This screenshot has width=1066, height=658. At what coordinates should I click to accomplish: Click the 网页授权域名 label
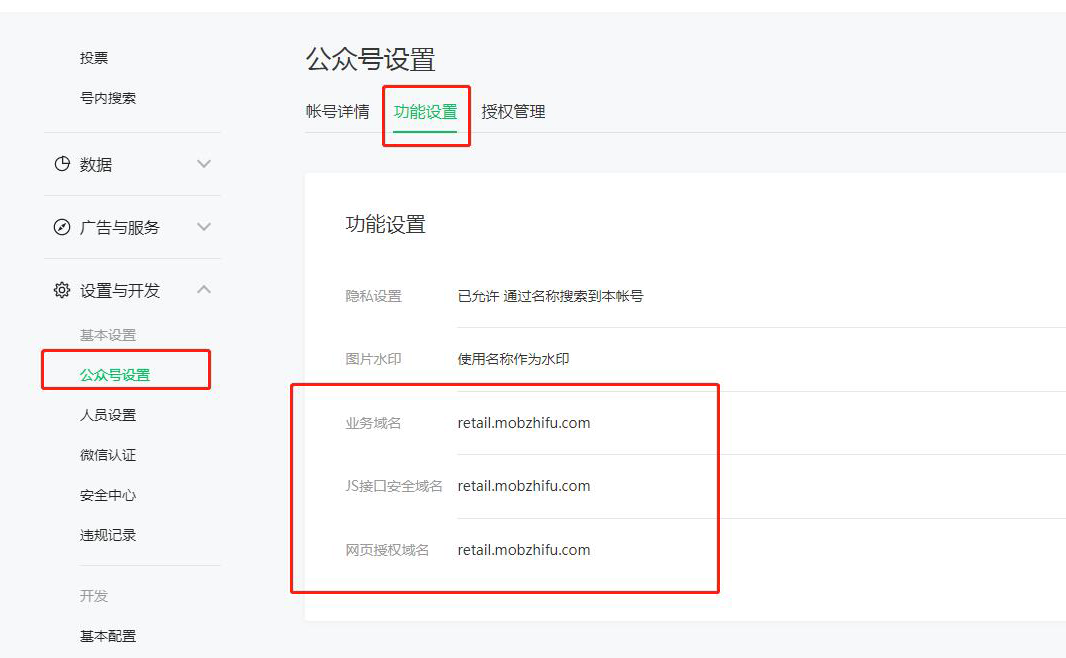(x=388, y=551)
